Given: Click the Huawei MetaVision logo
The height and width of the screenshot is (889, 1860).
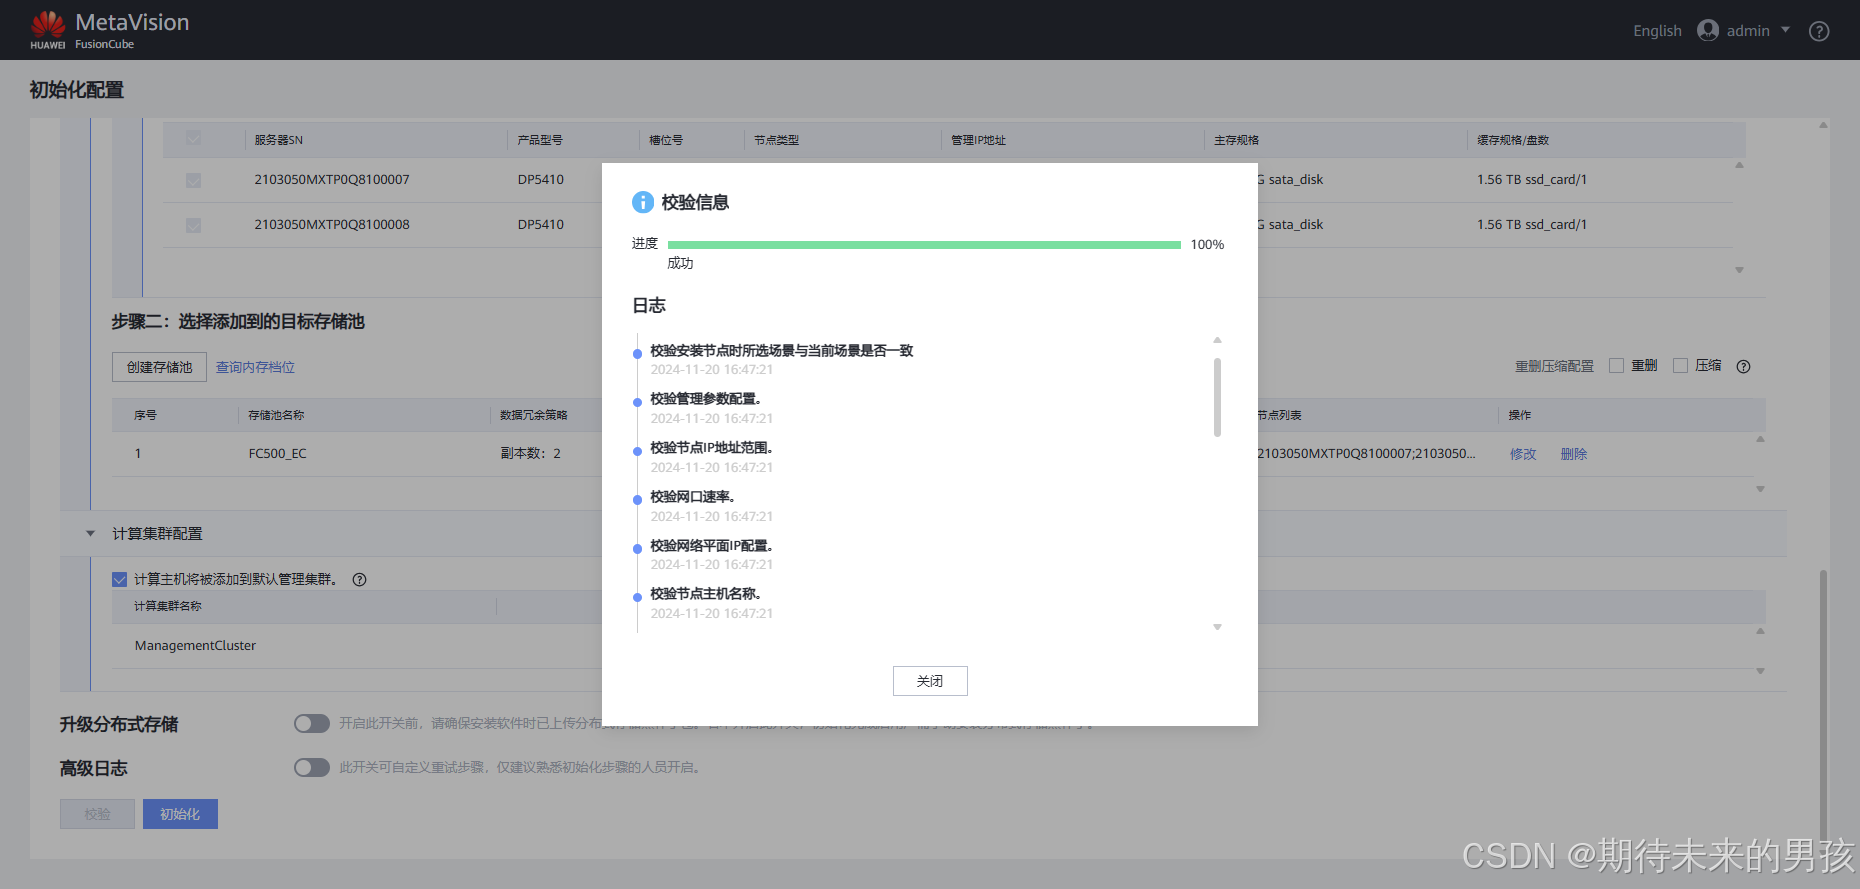Looking at the screenshot, I should pos(109,30).
